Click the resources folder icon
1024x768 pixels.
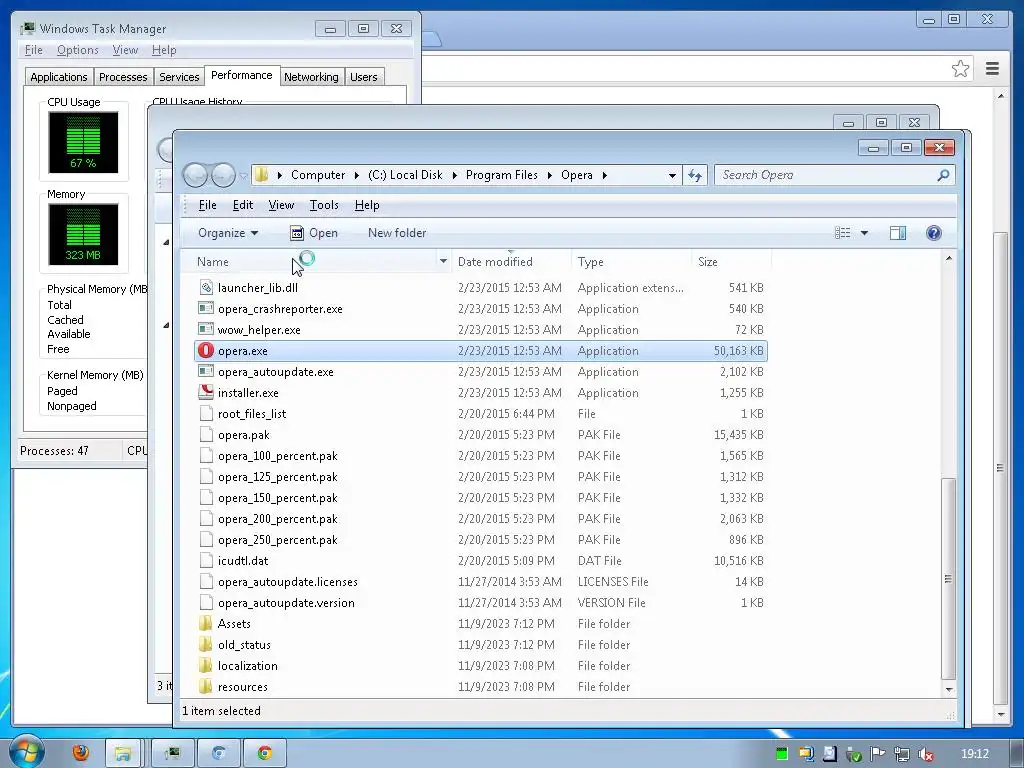(206, 686)
